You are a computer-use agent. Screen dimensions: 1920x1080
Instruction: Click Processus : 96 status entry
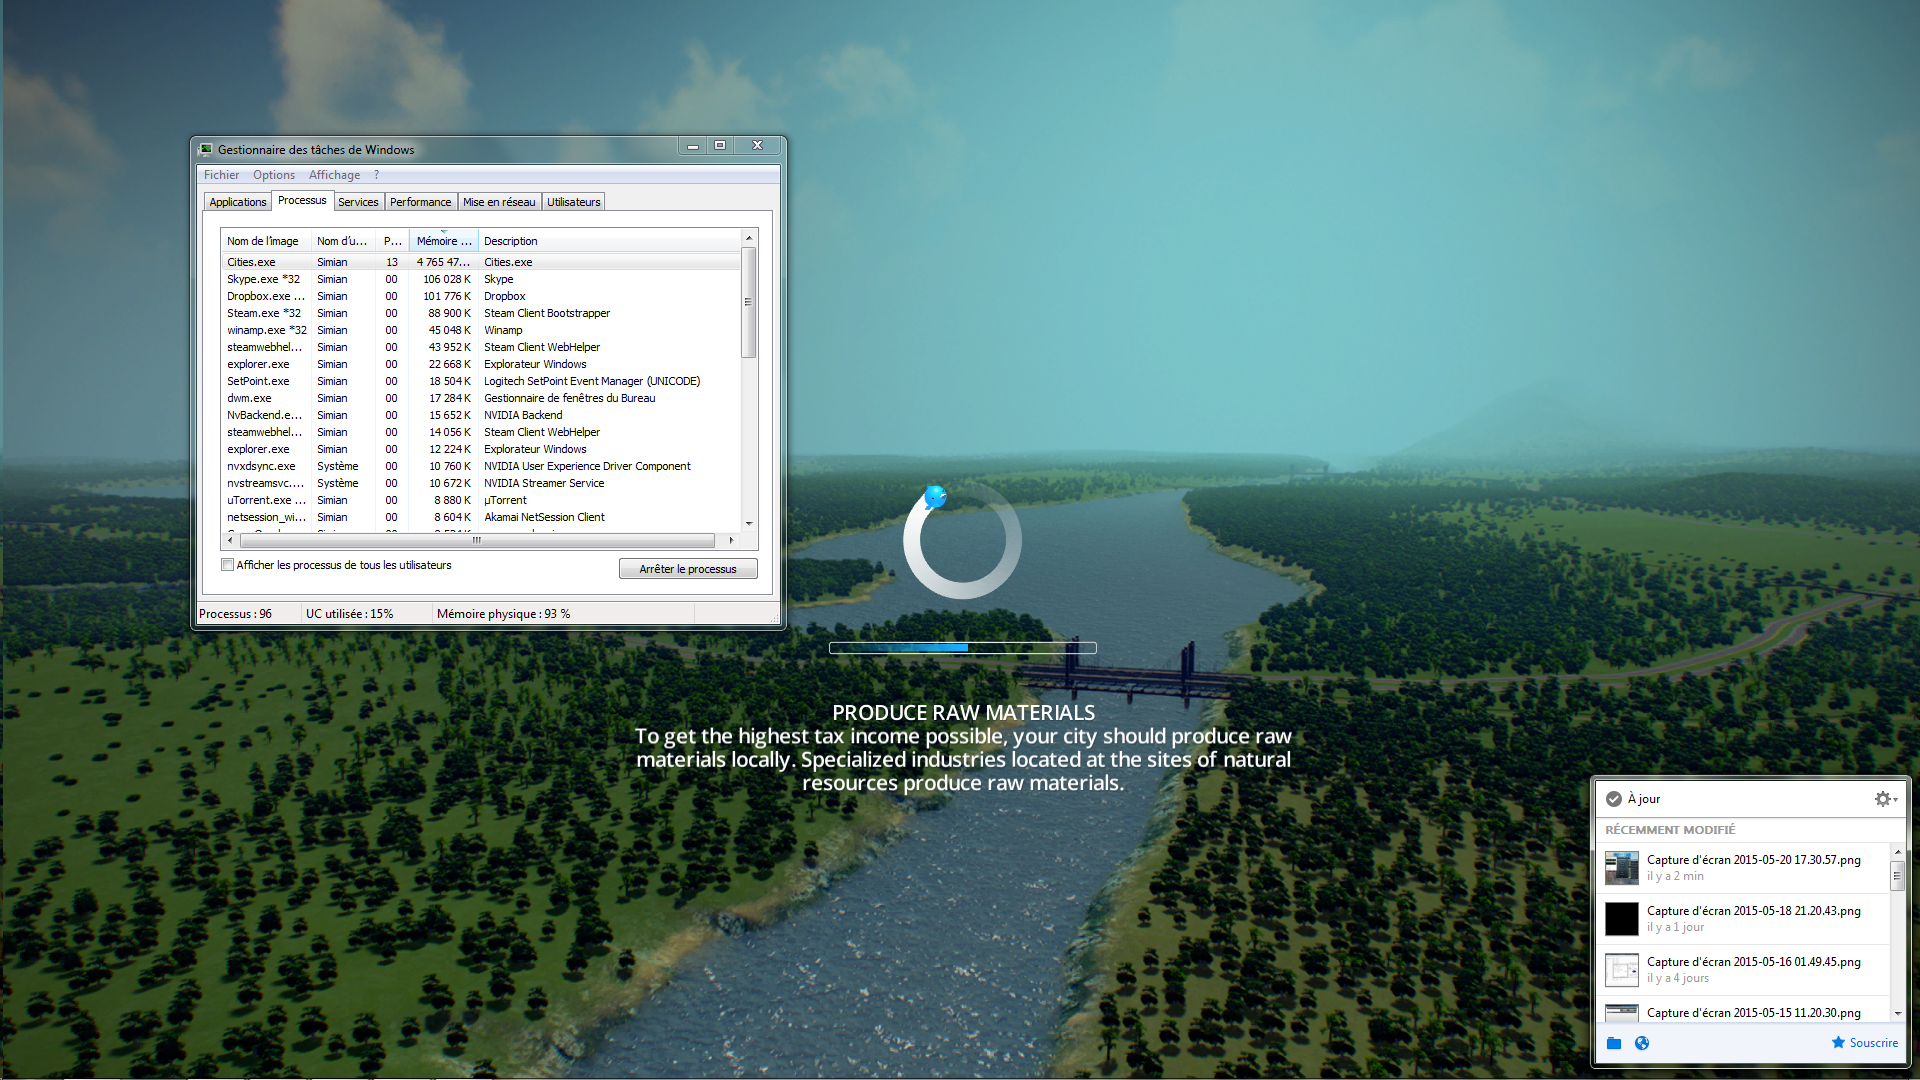[x=235, y=614]
